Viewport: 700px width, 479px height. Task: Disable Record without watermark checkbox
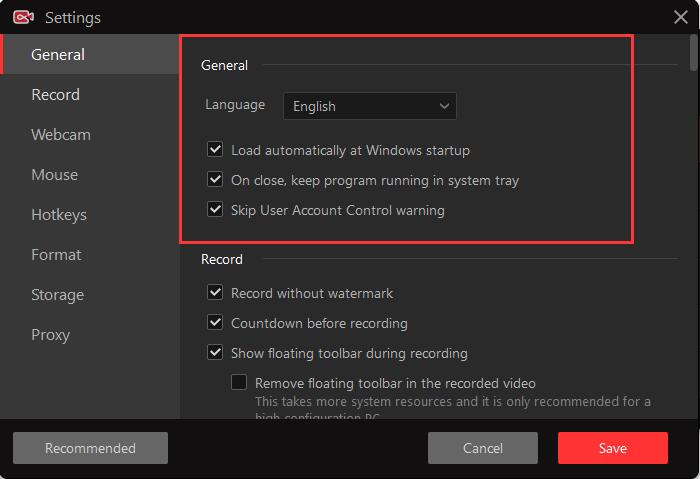(x=215, y=293)
